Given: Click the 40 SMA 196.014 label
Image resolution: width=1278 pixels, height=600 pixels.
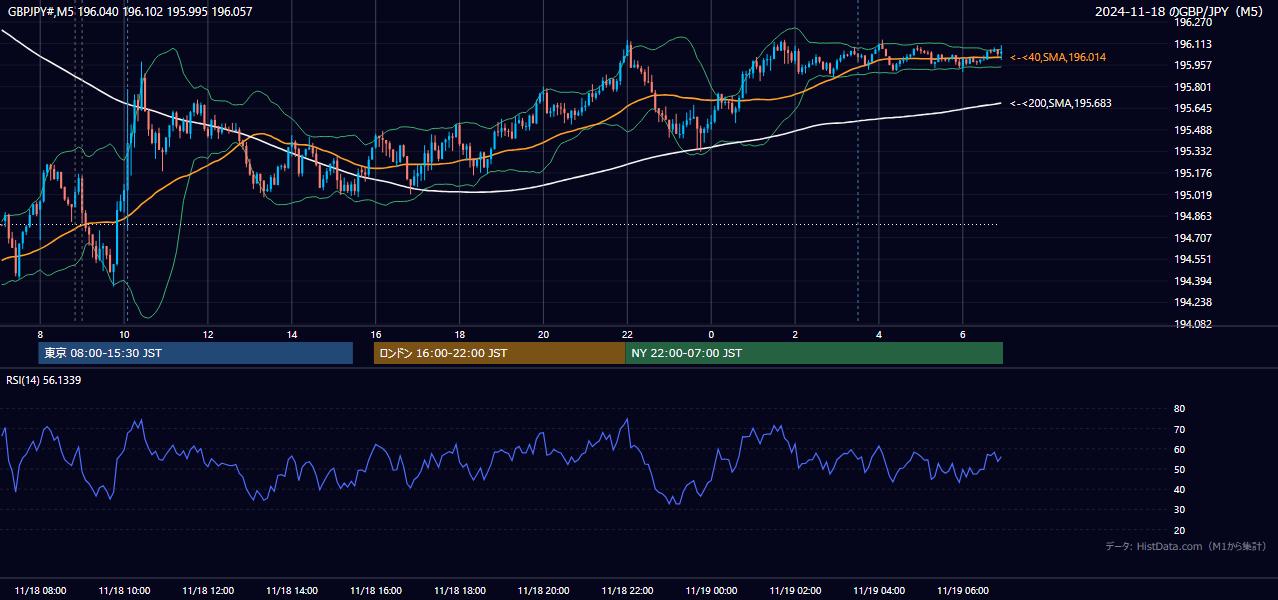Looking at the screenshot, I should pos(1058,58).
